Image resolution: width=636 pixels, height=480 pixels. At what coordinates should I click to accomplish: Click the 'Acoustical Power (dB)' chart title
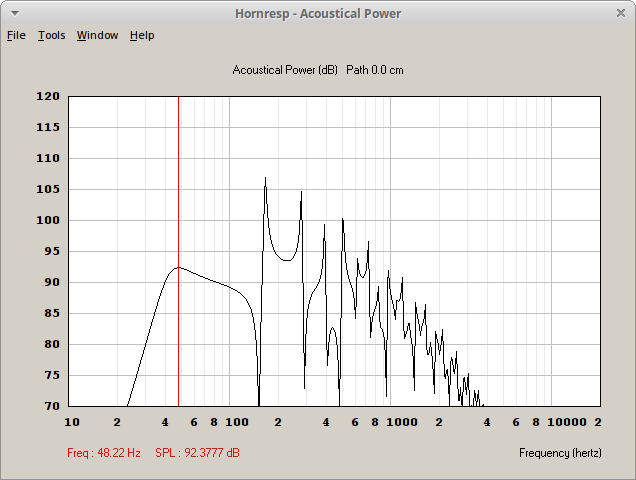[x=285, y=70]
